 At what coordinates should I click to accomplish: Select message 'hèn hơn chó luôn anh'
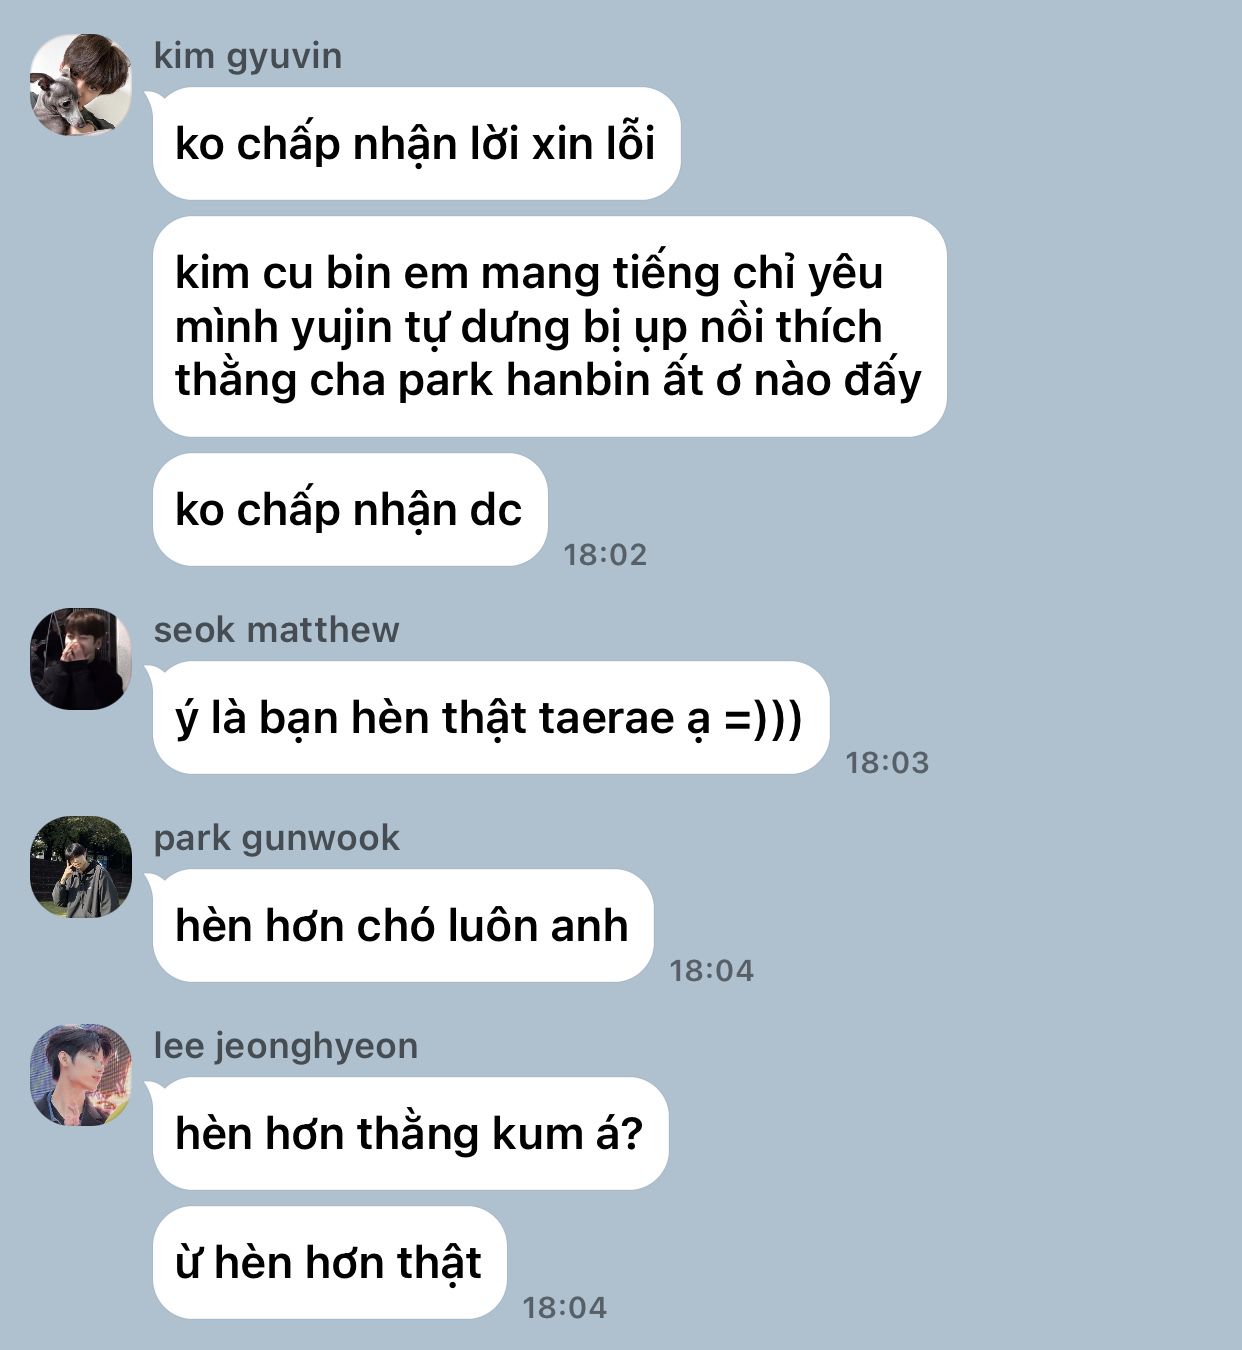pos(403,925)
